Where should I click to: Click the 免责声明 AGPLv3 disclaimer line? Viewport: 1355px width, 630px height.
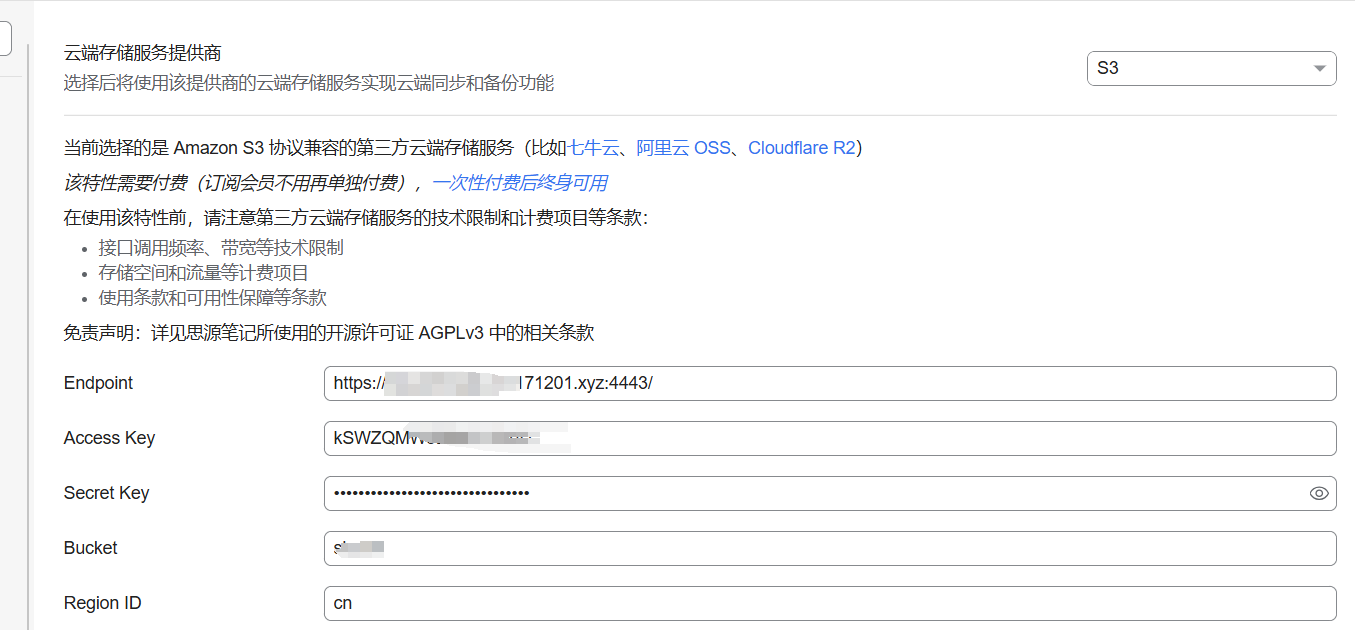[x=329, y=333]
